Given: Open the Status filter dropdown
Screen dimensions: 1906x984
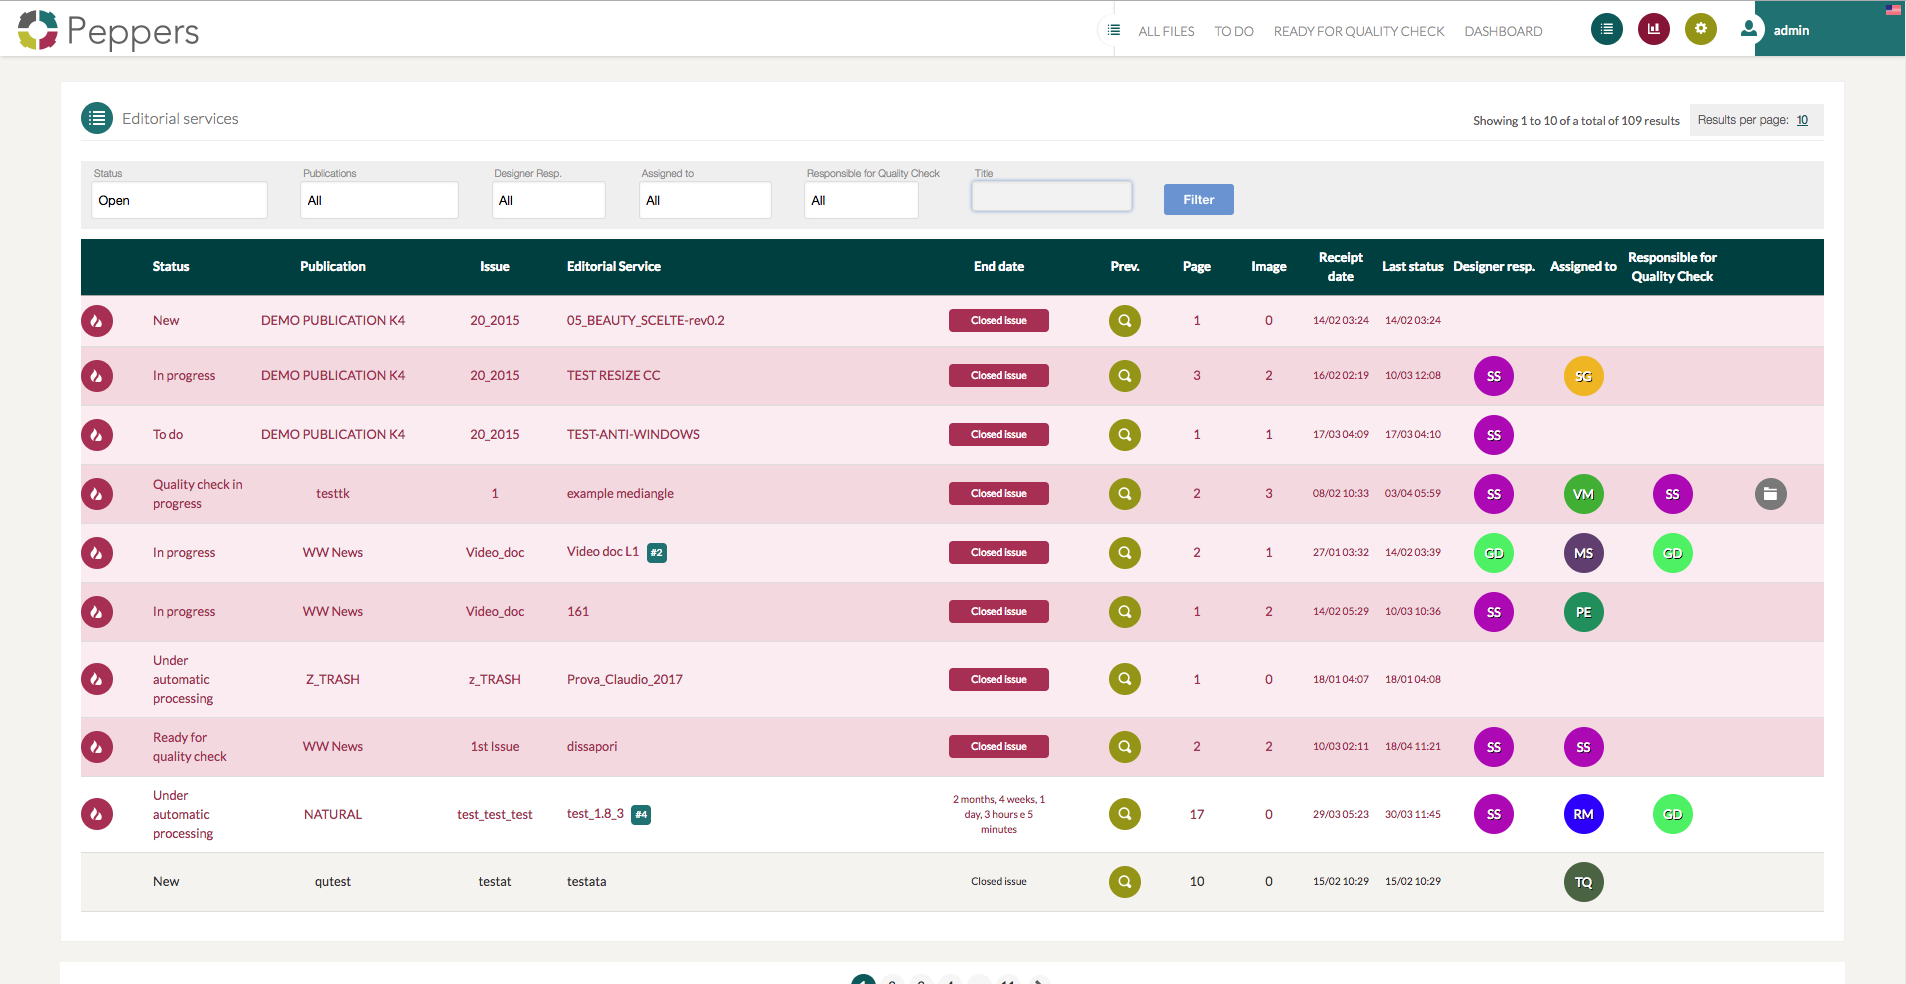Looking at the screenshot, I should tap(179, 200).
